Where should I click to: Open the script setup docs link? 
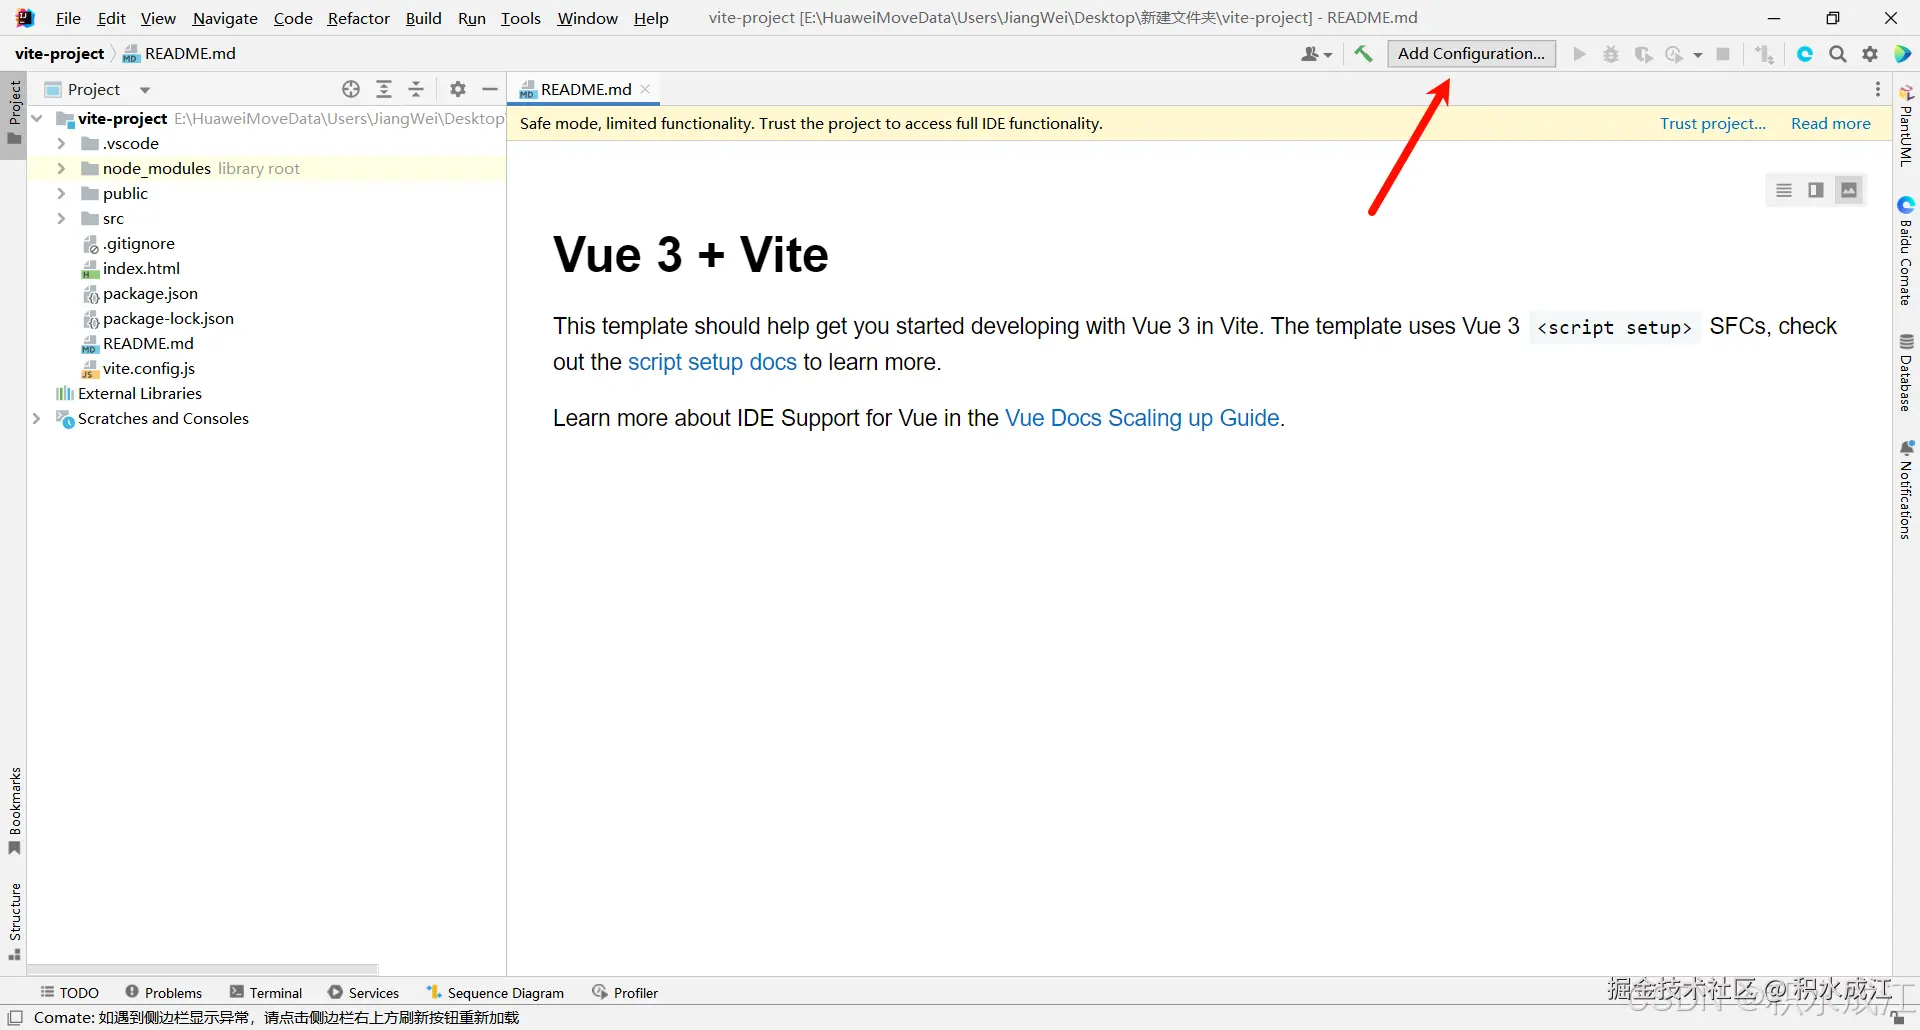(712, 362)
